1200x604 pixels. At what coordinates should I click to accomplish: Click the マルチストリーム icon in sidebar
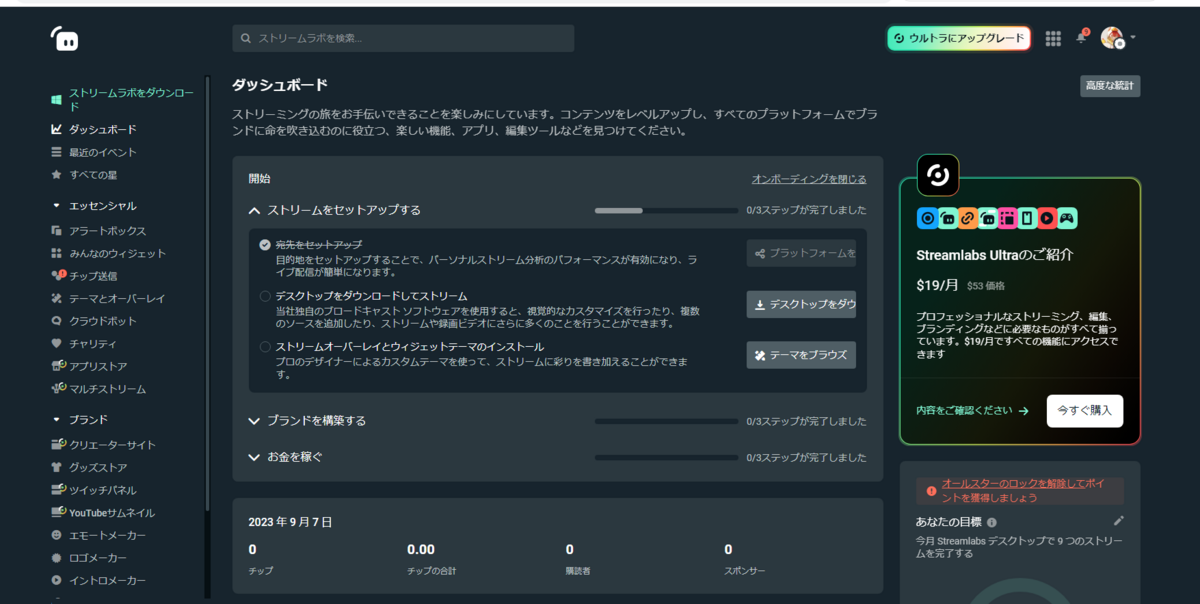click(x=59, y=388)
